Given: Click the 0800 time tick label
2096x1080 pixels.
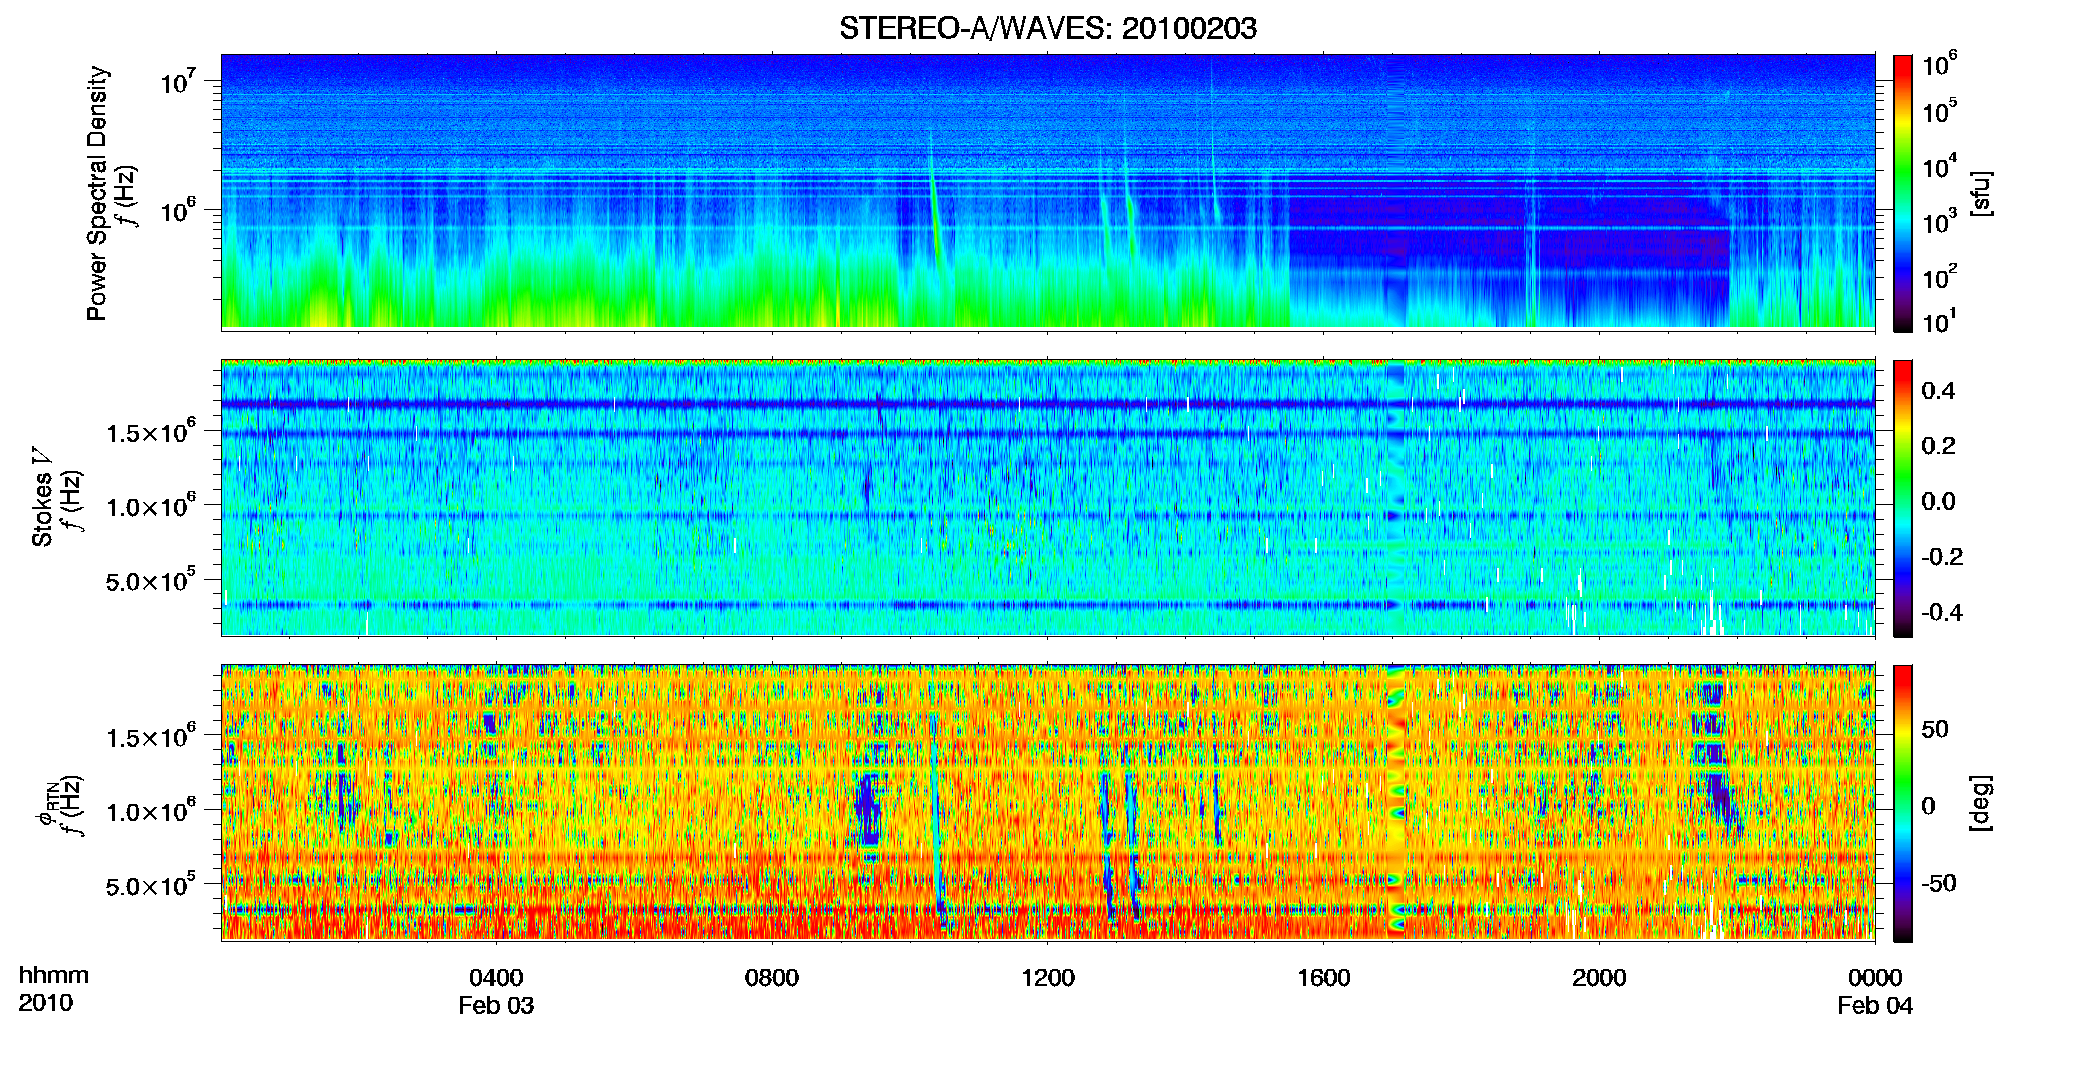Looking at the screenshot, I should 771,978.
